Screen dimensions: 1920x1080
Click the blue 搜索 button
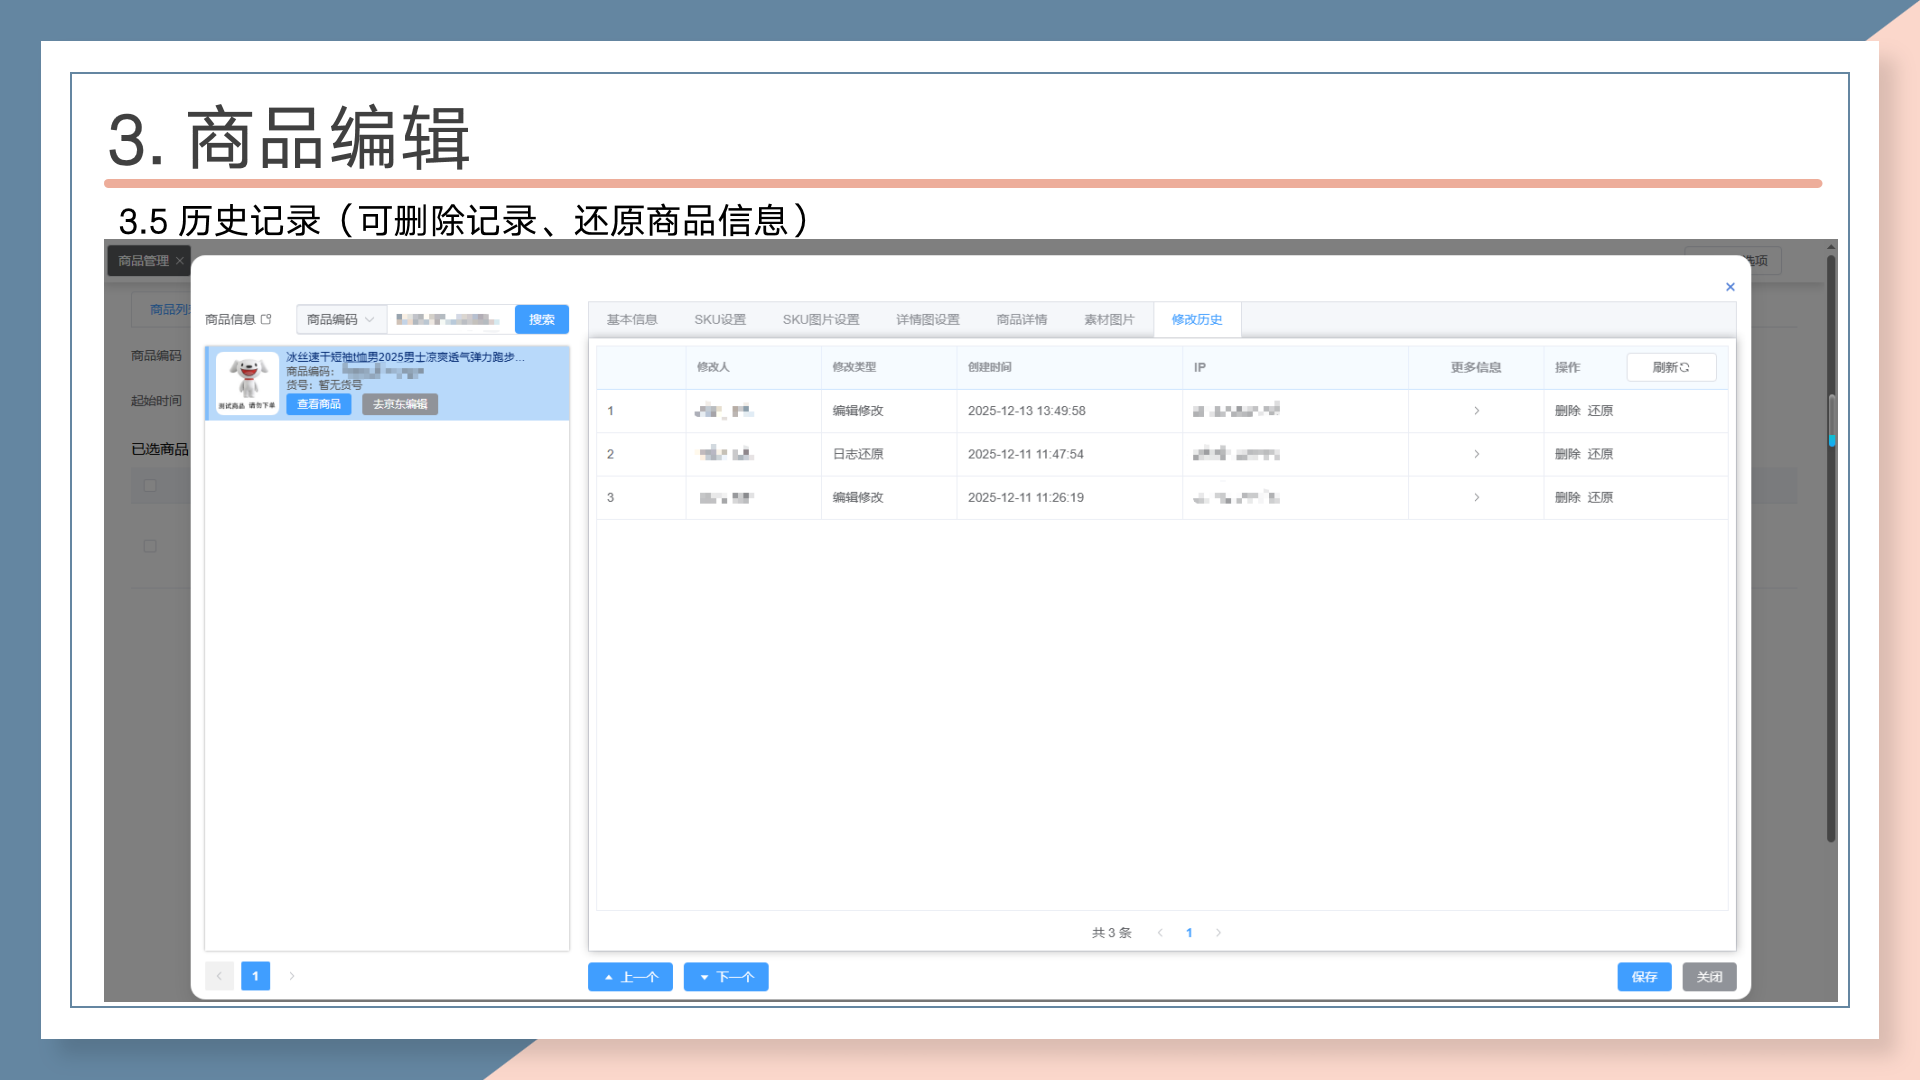[541, 320]
